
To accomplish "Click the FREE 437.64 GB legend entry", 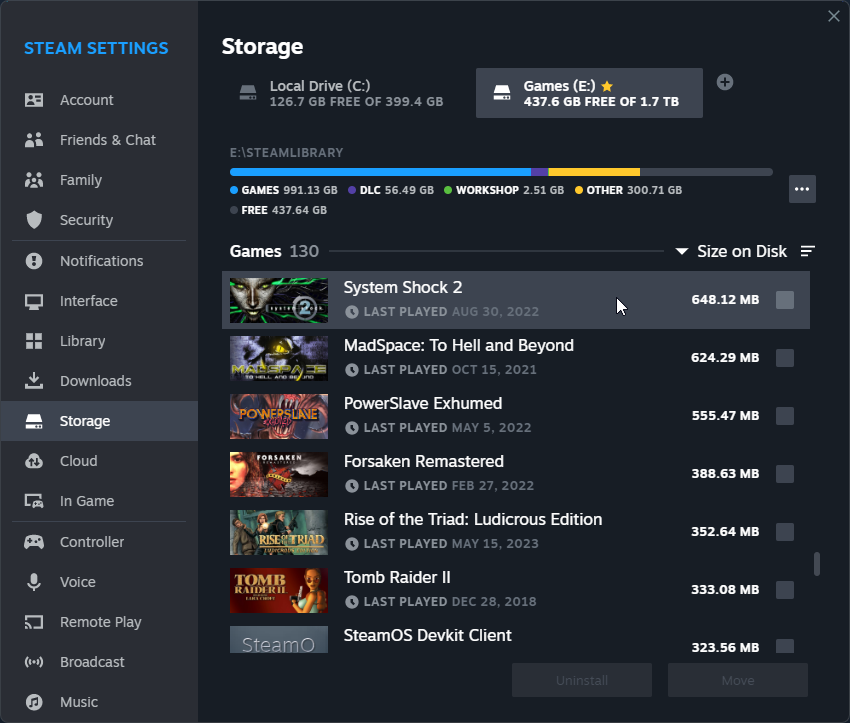I will [x=279, y=210].
